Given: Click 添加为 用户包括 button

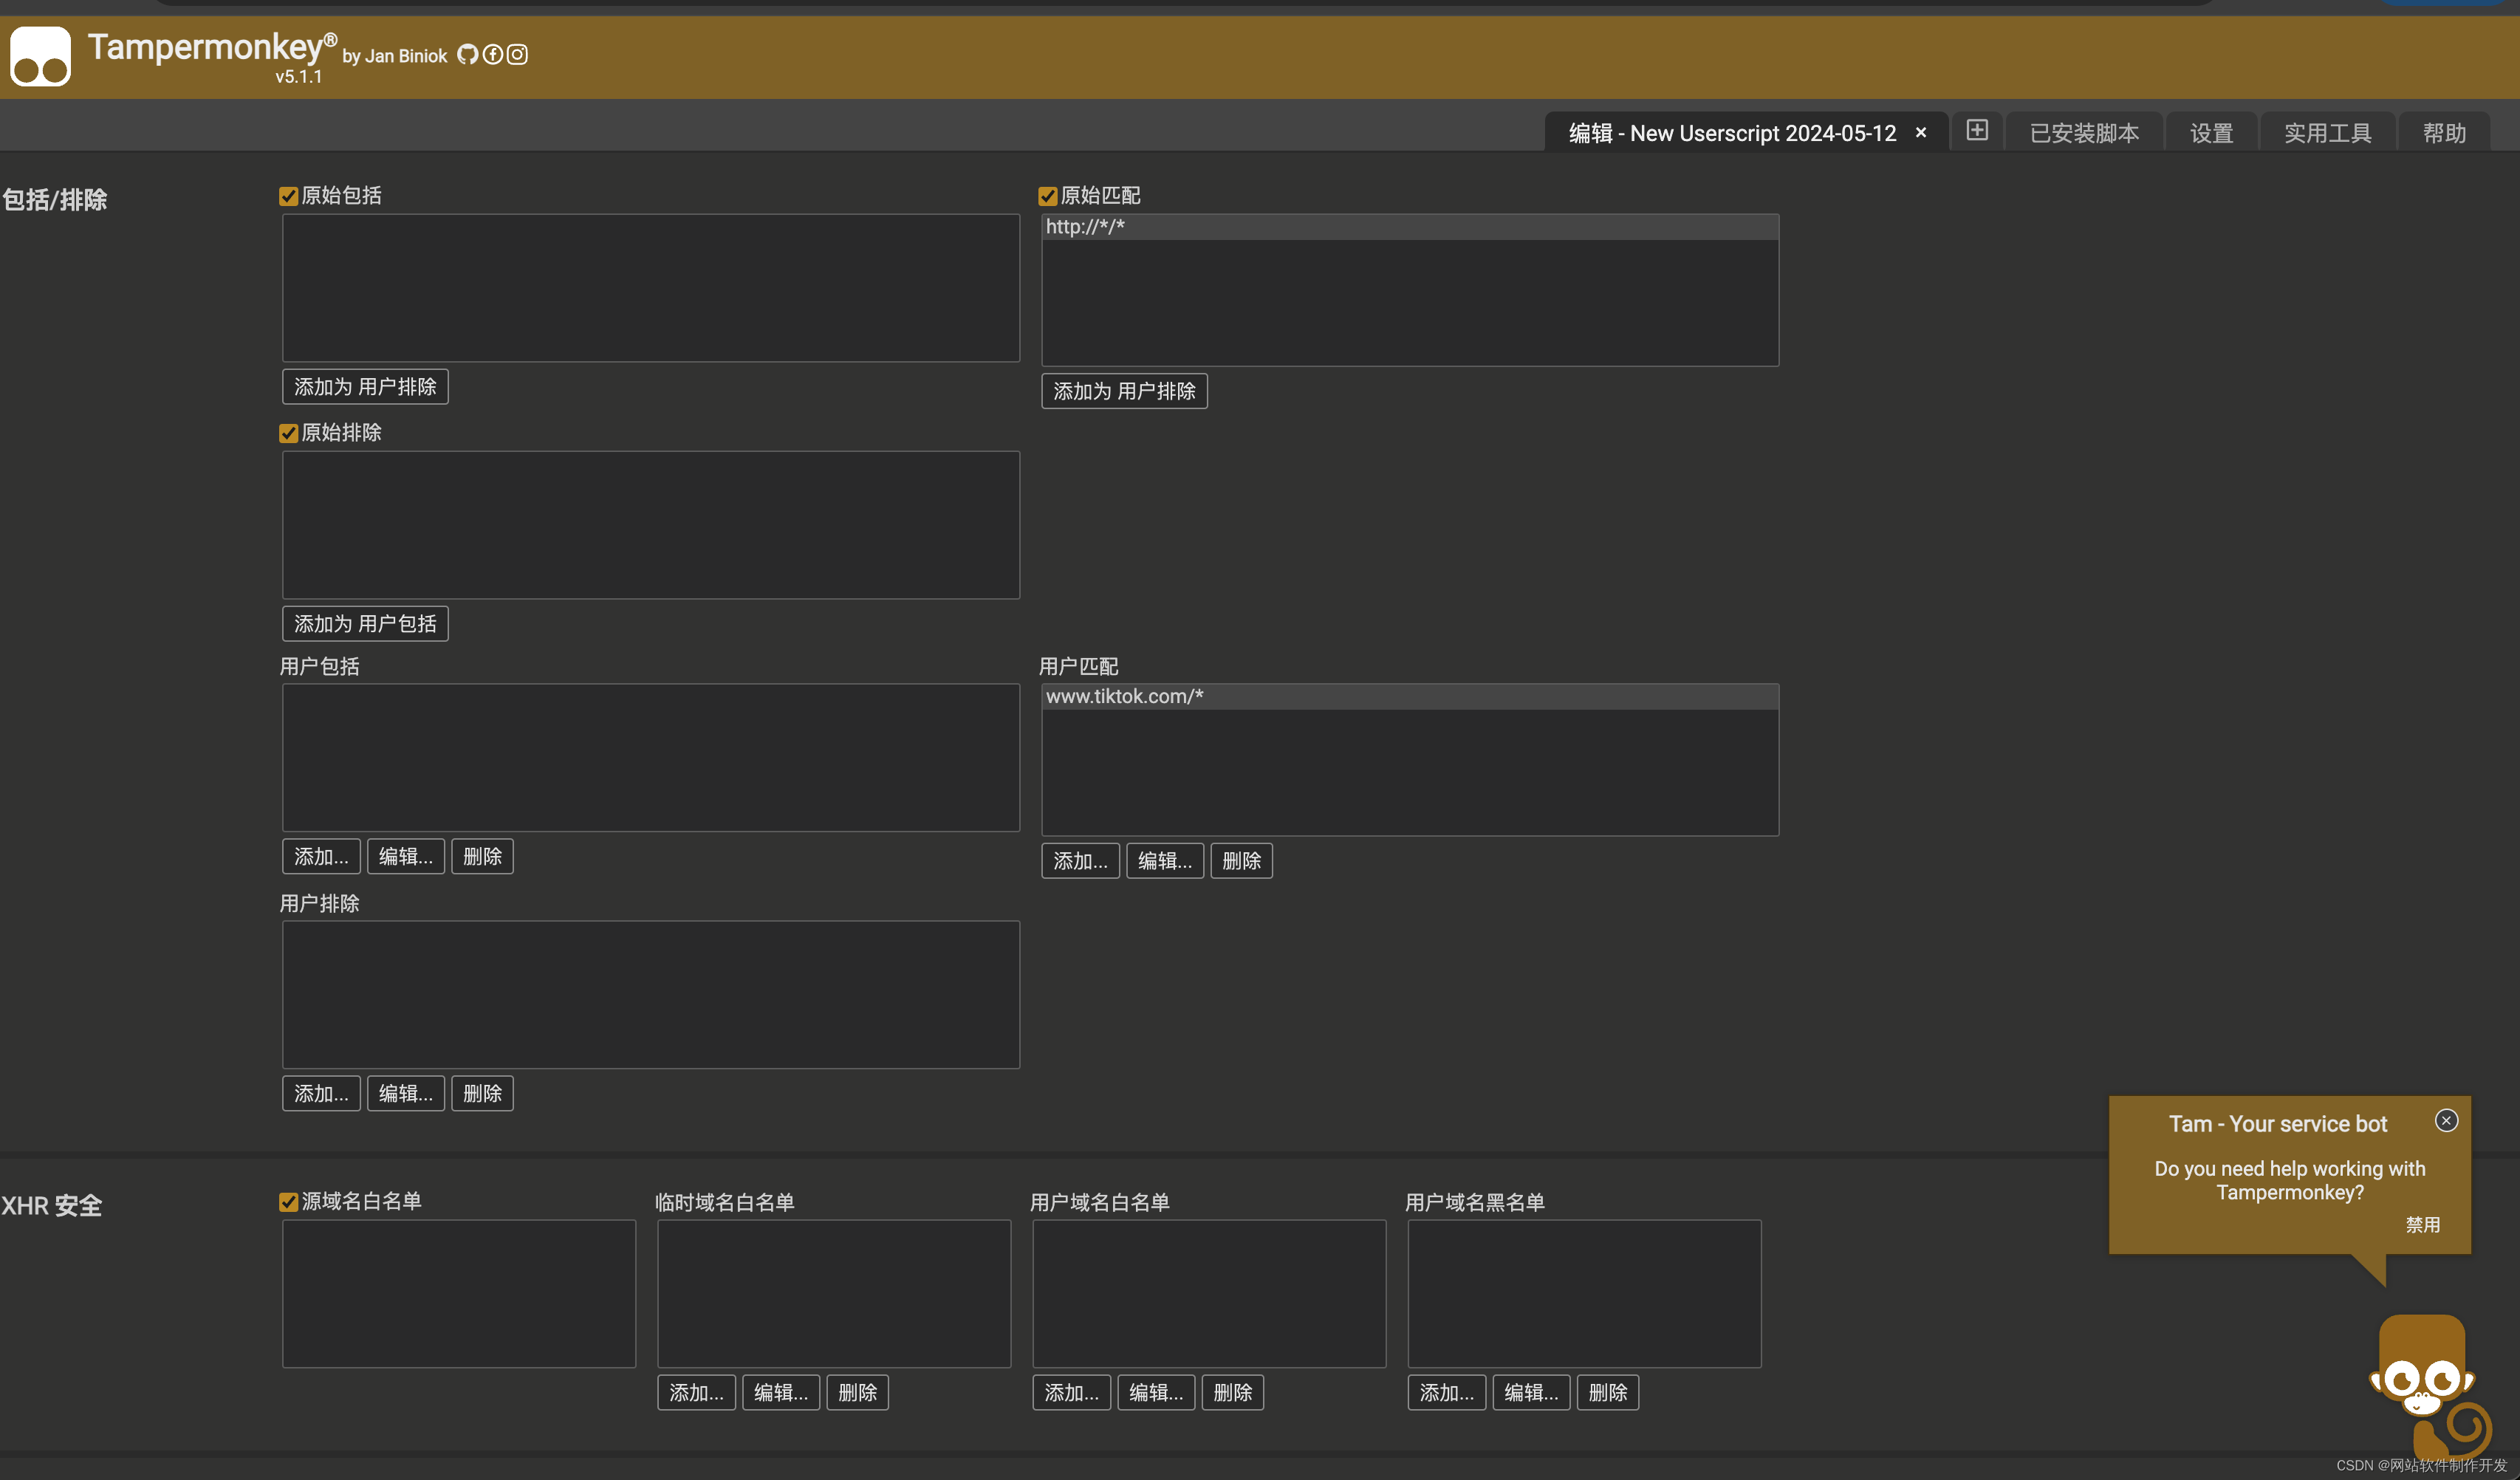Looking at the screenshot, I should (365, 624).
